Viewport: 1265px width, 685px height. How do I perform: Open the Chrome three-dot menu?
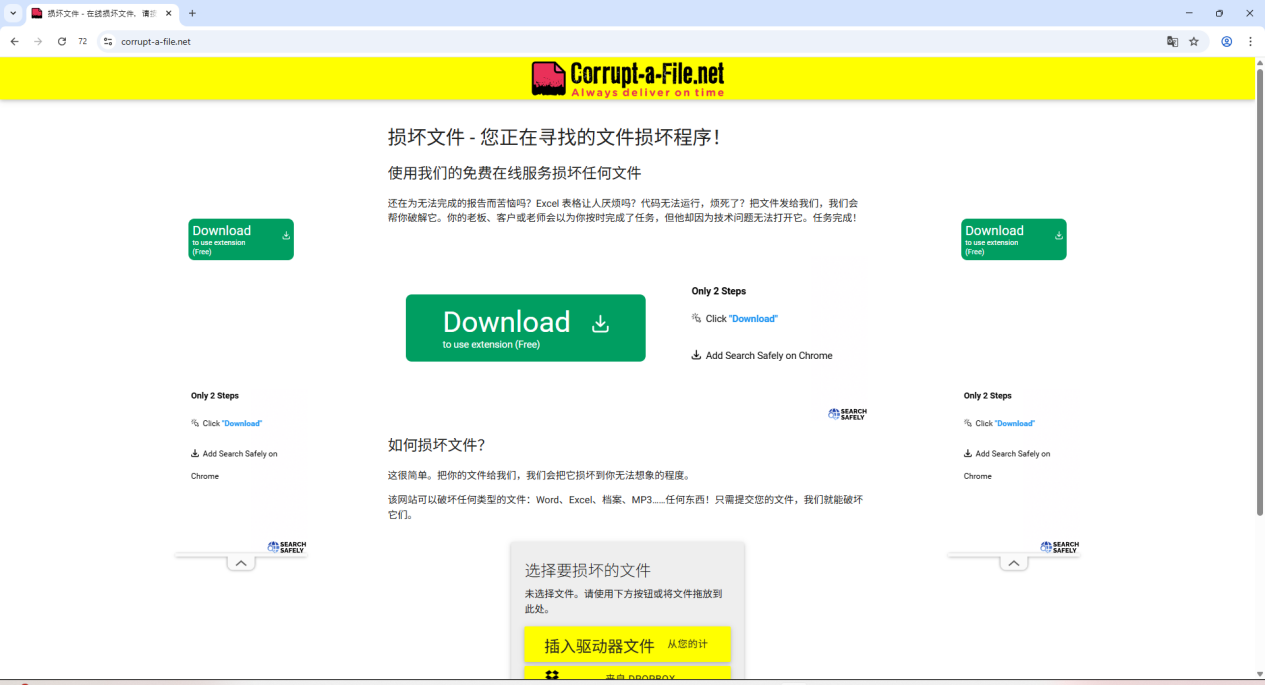1250,41
